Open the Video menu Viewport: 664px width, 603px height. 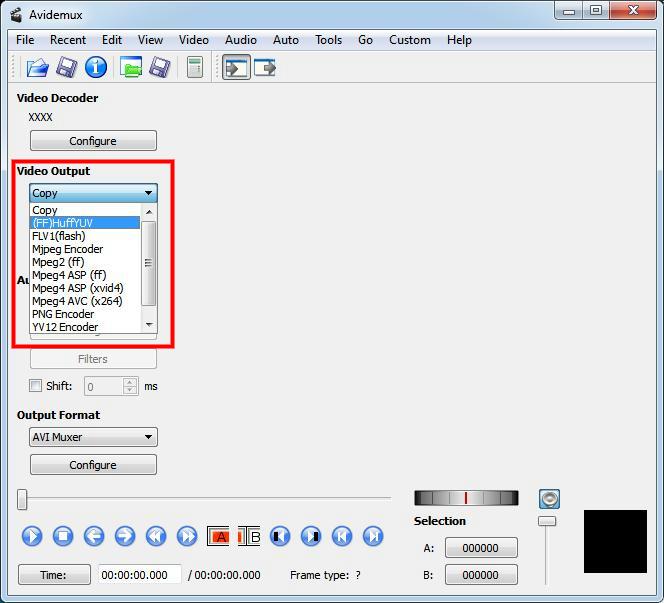coord(194,40)
